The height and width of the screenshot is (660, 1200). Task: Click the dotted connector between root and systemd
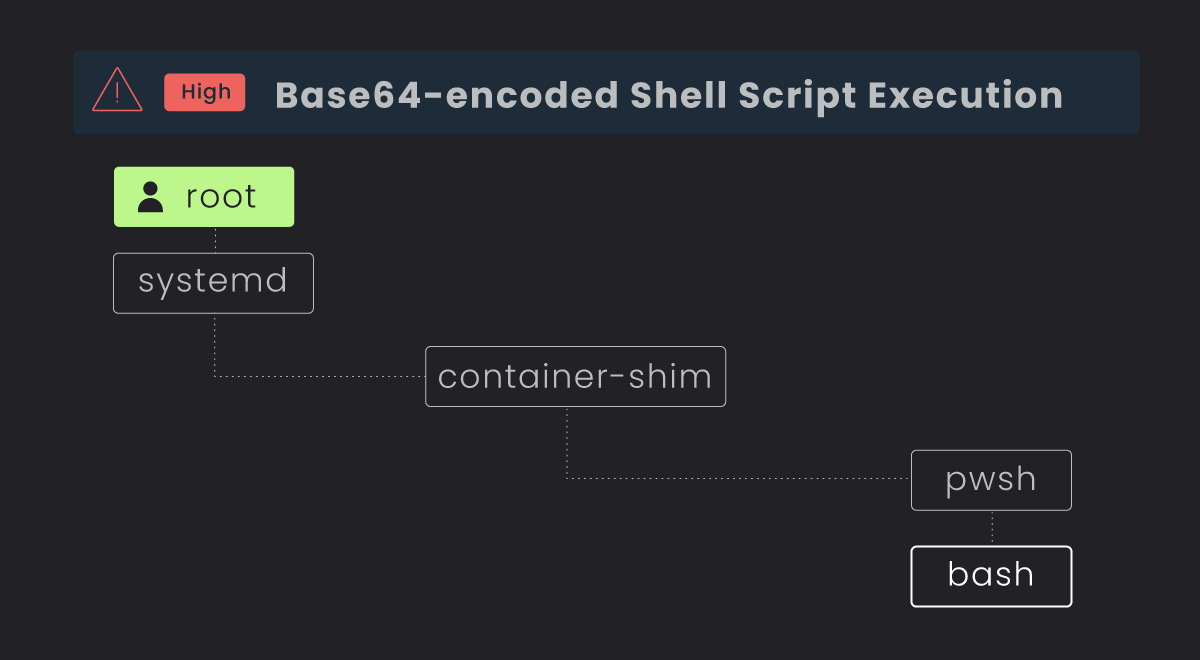click(x=215, y=240)
